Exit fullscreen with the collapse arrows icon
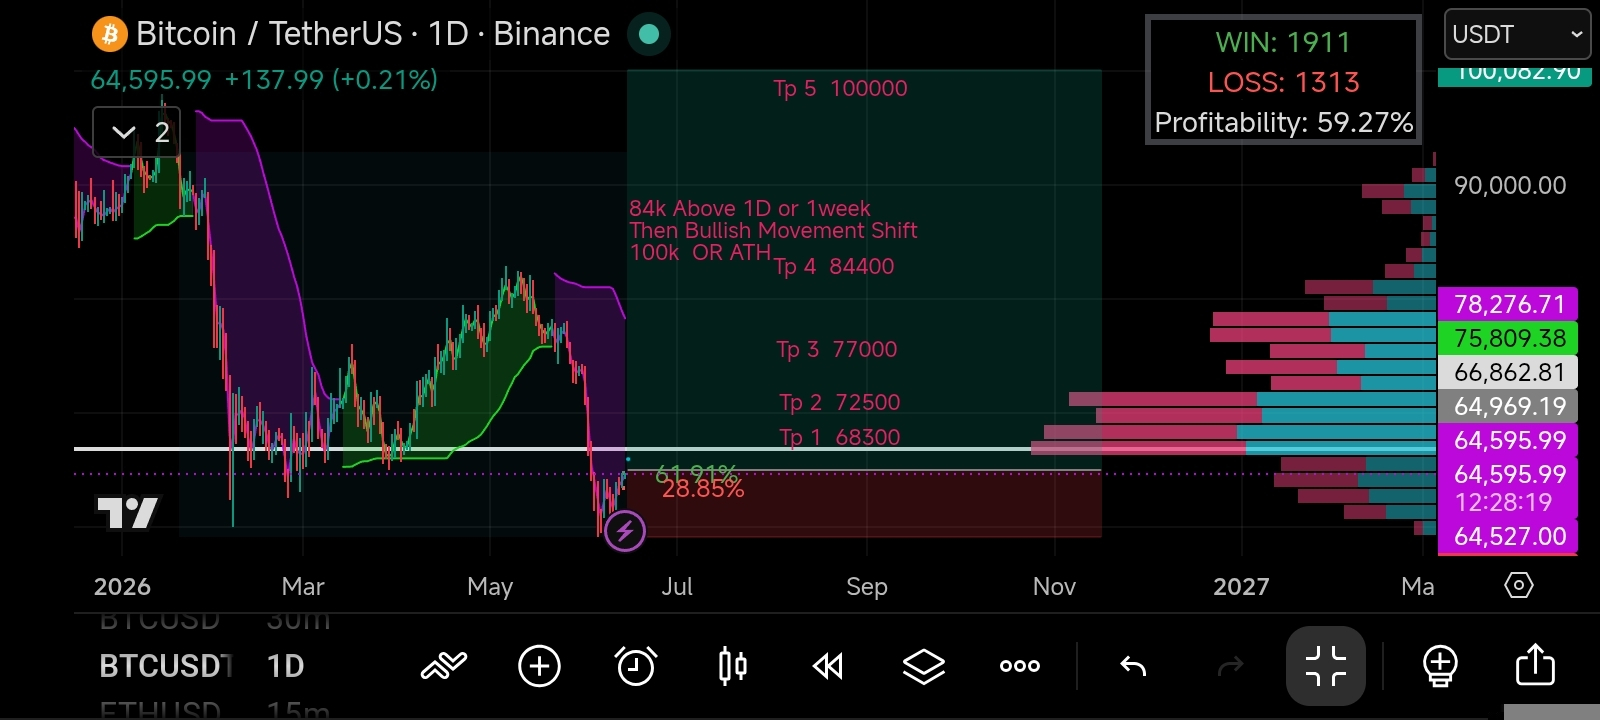The height and width of the screenshot is (720, 1600). pos(1326,666)
